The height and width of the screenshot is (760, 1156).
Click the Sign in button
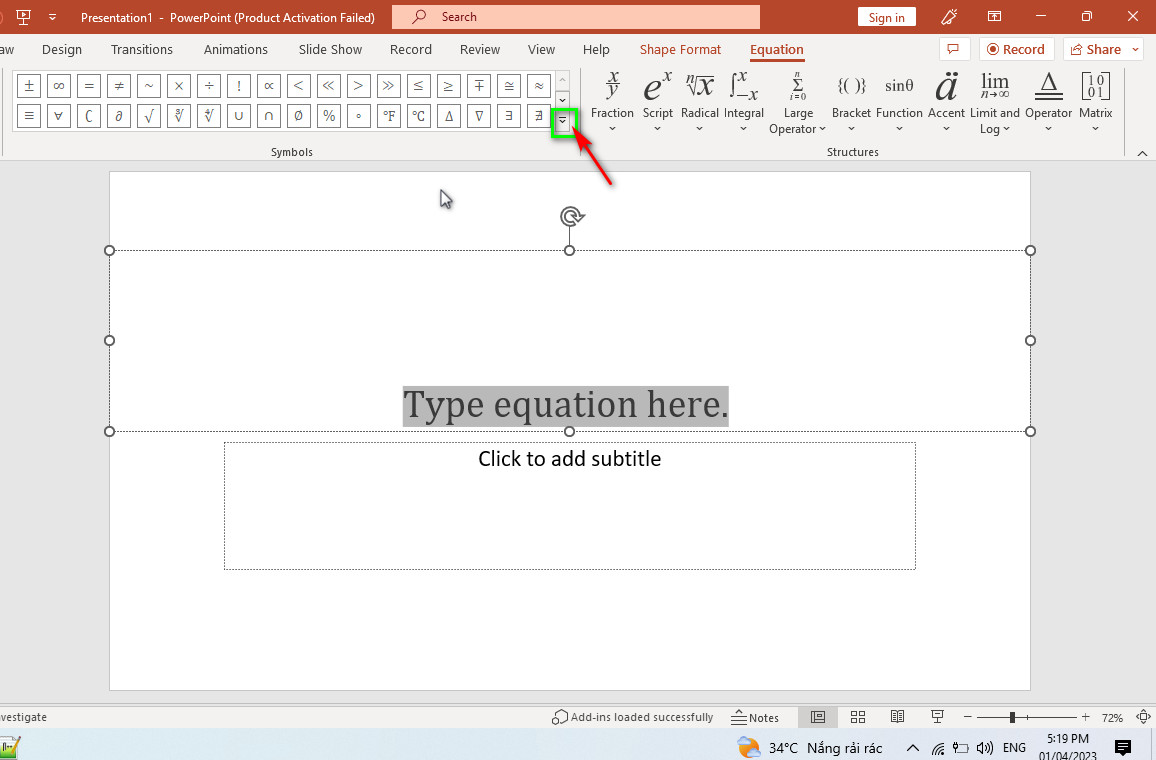(886, 17)
